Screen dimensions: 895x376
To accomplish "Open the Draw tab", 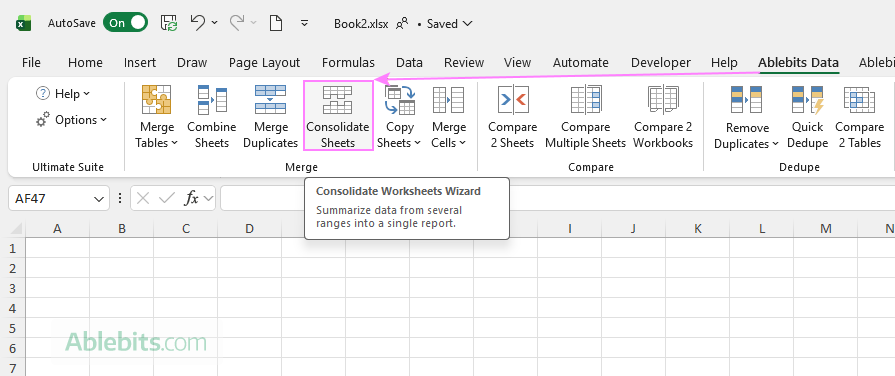I will coord(192,63).
